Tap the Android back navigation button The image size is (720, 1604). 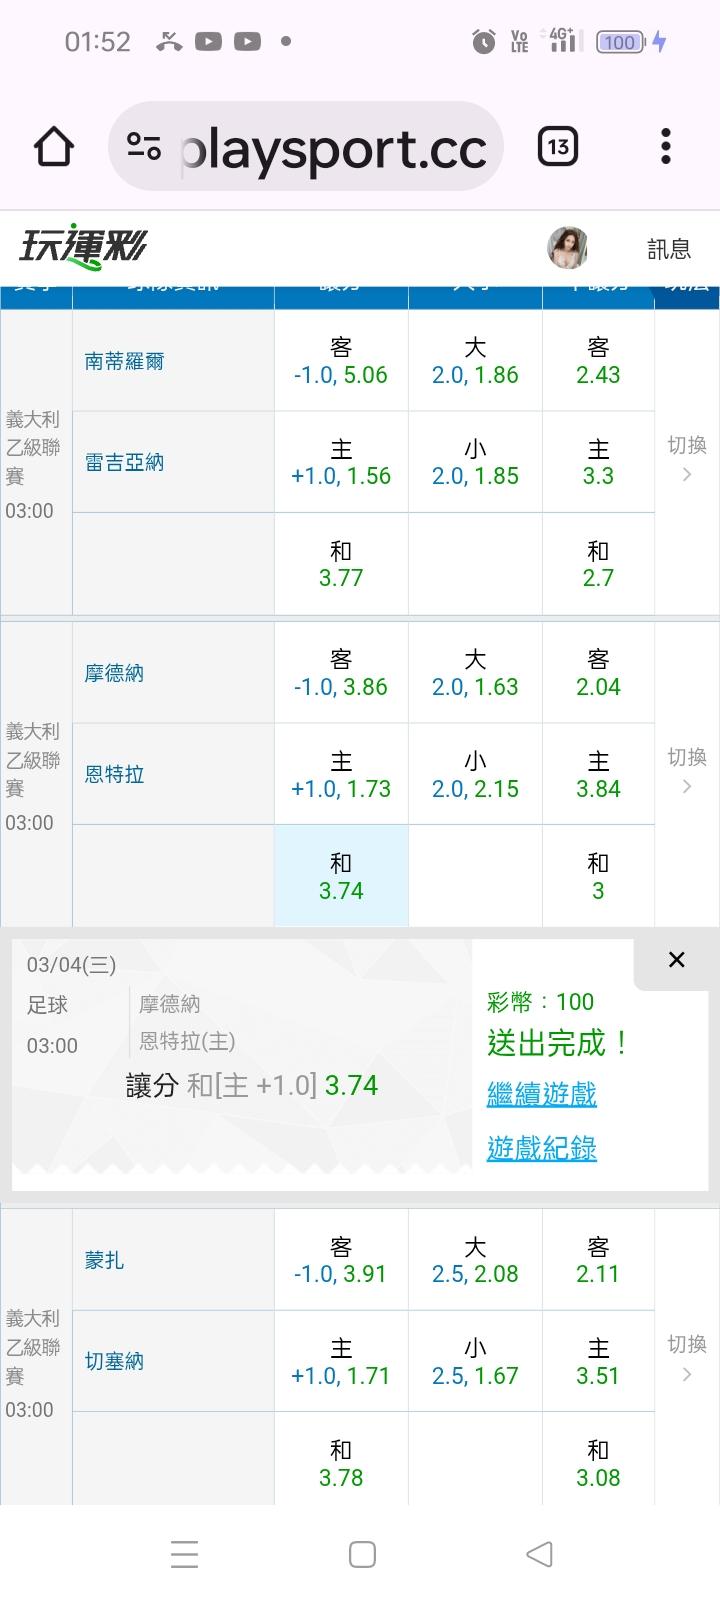(x=539, y=1554)
